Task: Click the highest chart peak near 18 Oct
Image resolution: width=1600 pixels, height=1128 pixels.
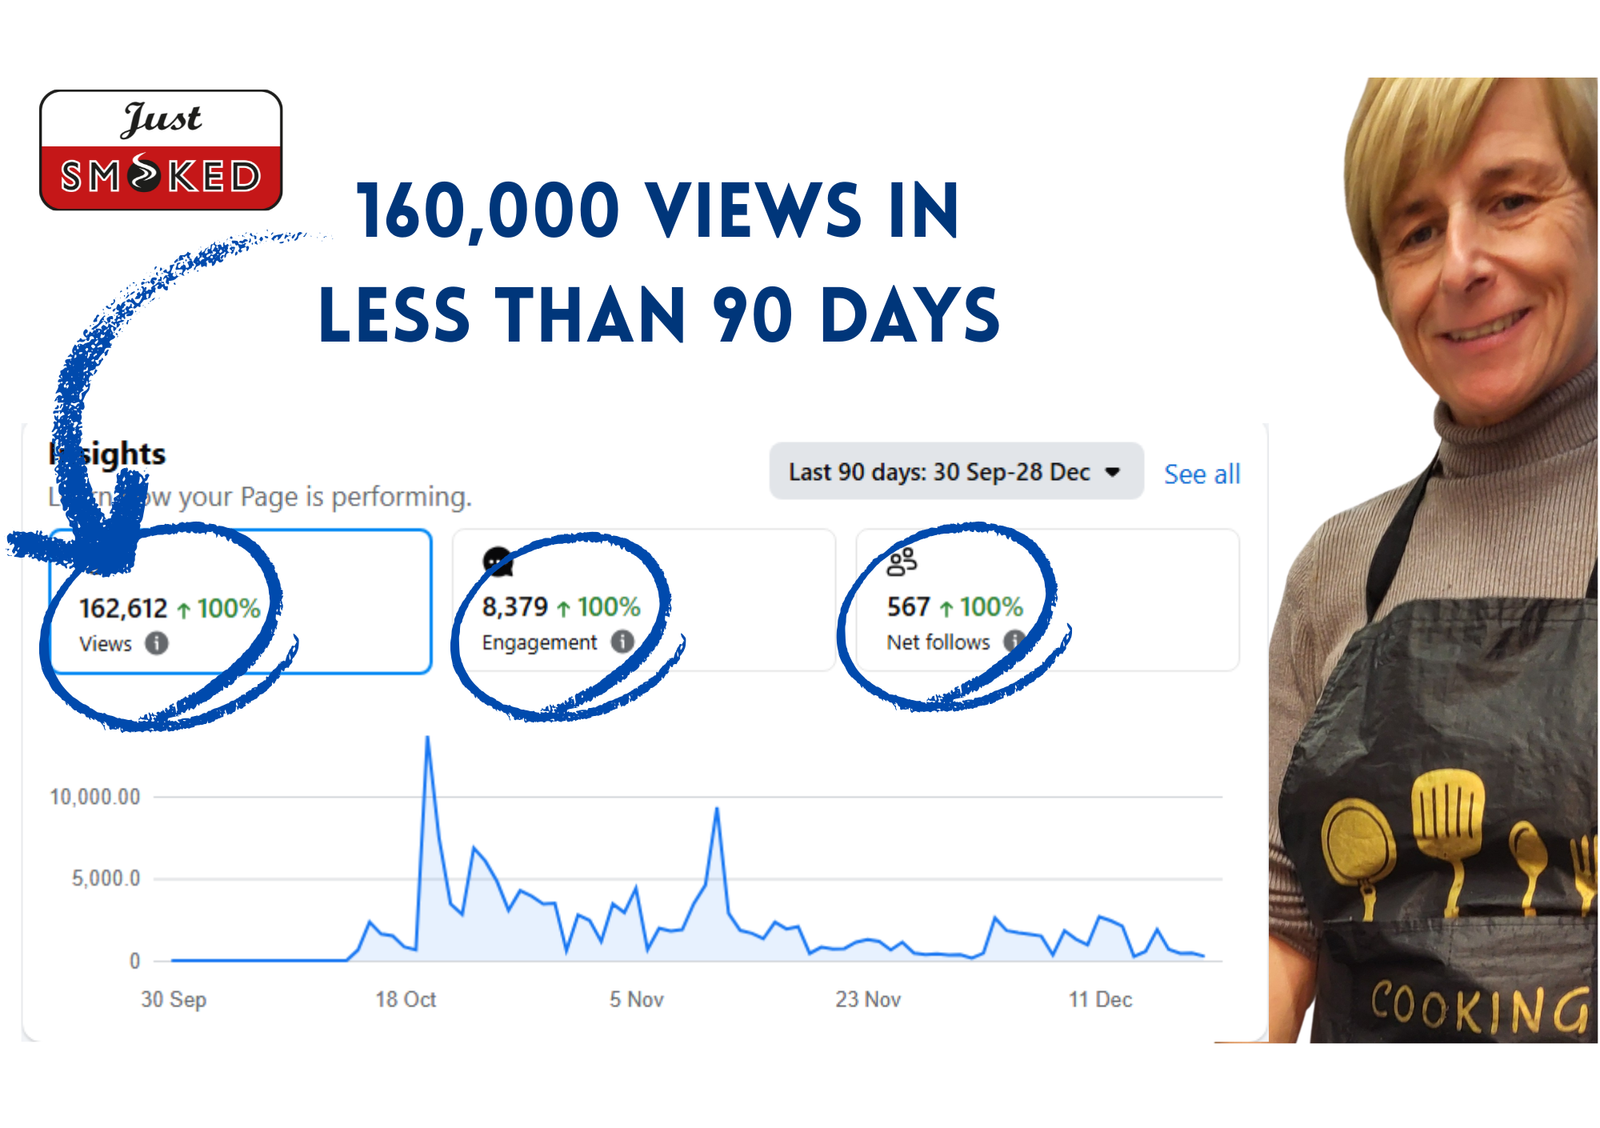Action: coord(428,740)
